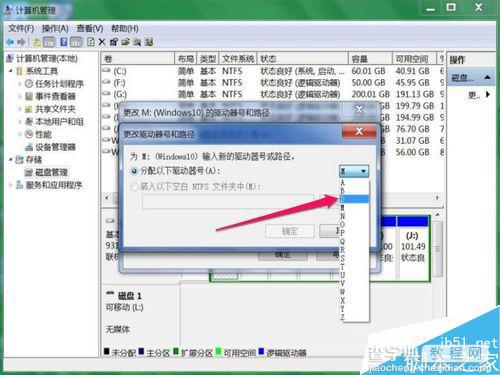The width and height of the screenshot is (500, 375).
Task: Select the (J:) 101.49 partition block
Action: pos(413,248)
